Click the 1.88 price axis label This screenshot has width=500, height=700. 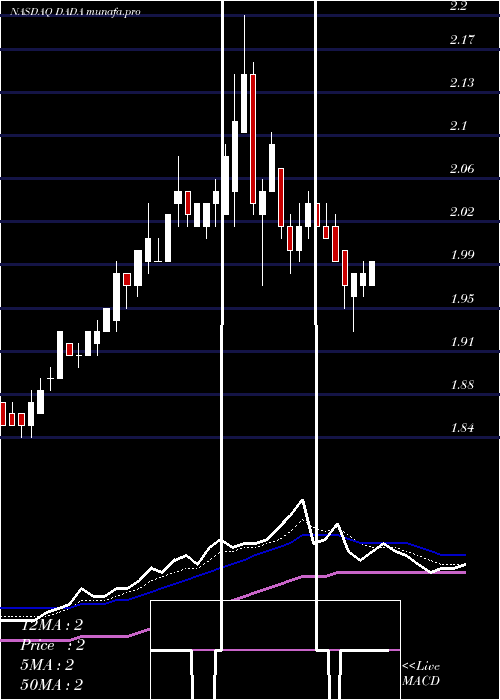(462, 384)
